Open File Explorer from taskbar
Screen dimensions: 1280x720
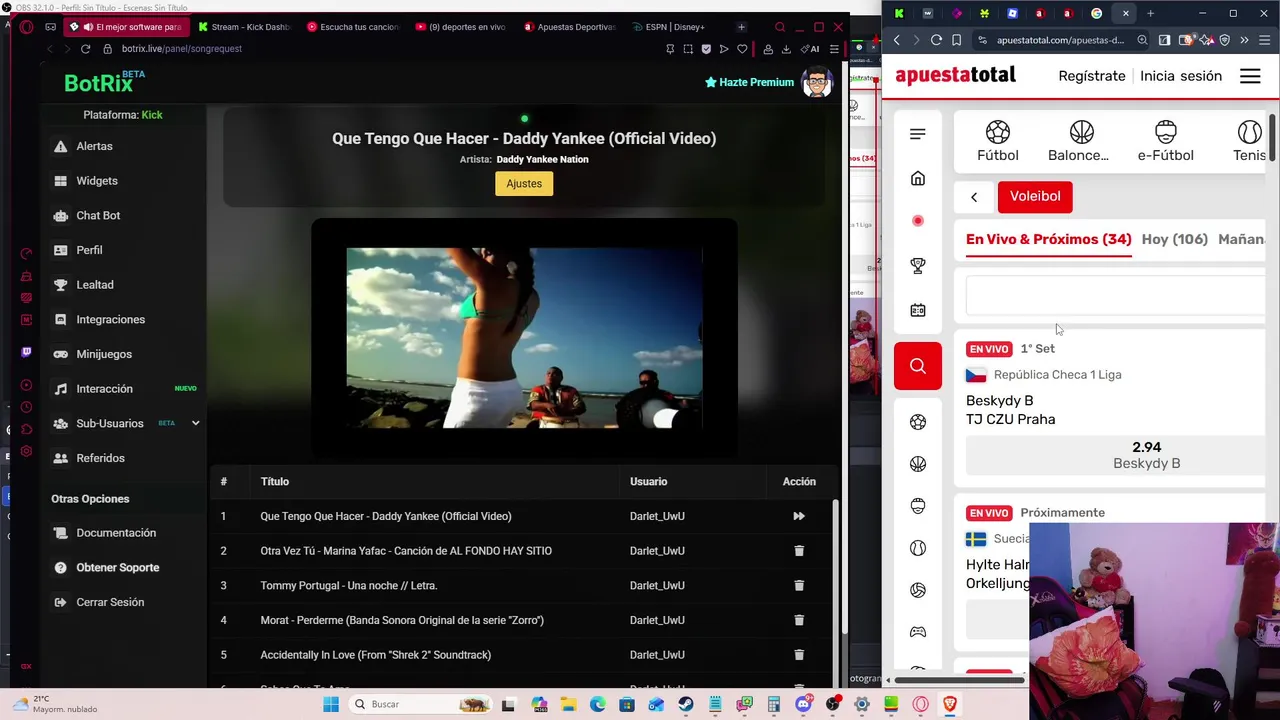click(568, 704)
